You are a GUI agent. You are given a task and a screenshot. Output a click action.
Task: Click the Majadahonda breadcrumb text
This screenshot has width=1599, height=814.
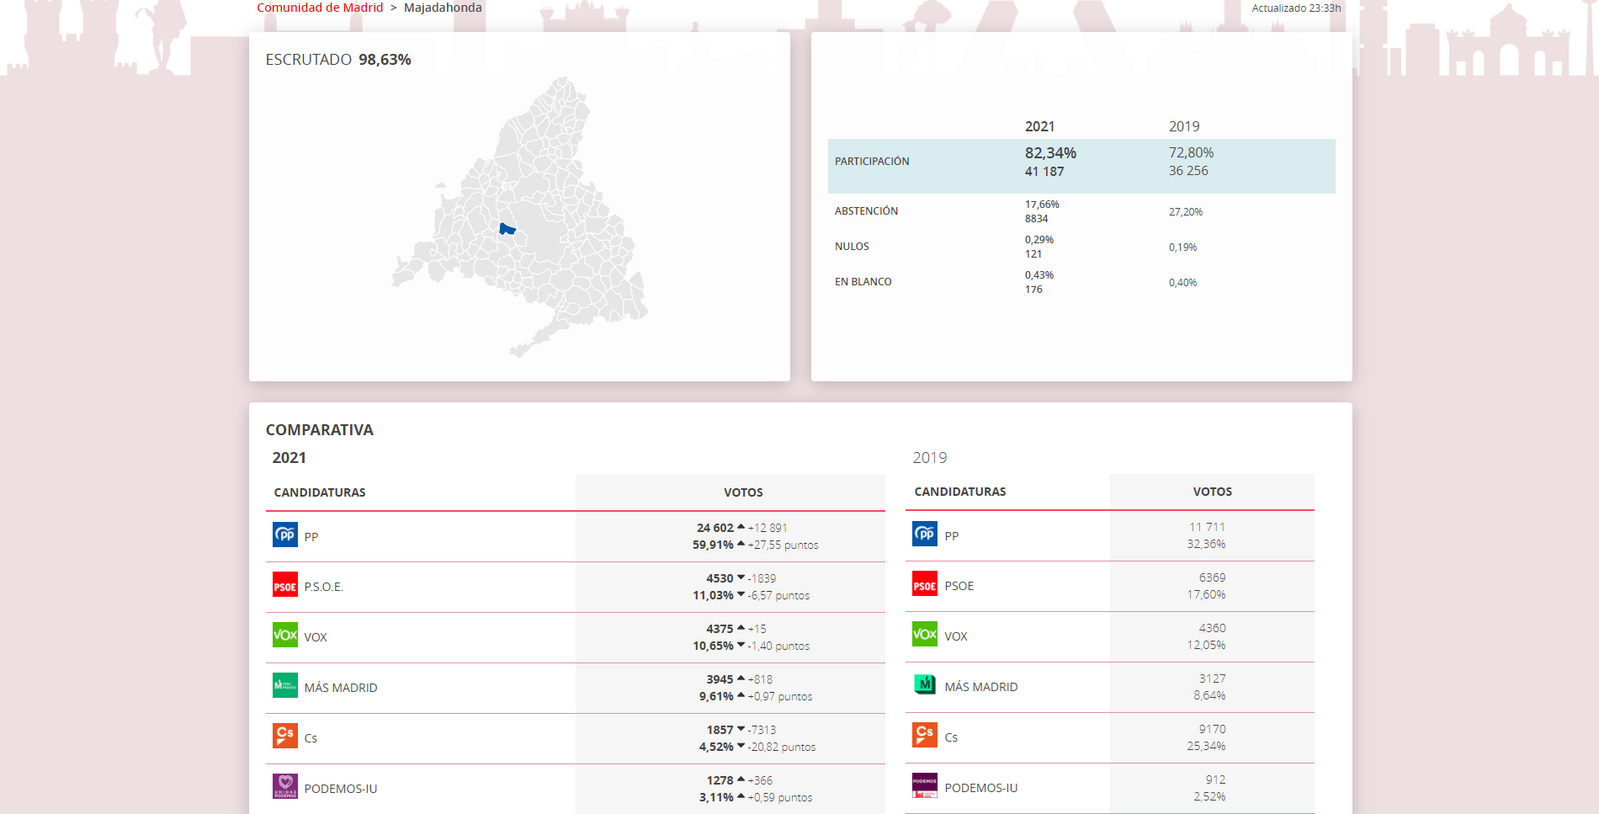click(443, 8)
